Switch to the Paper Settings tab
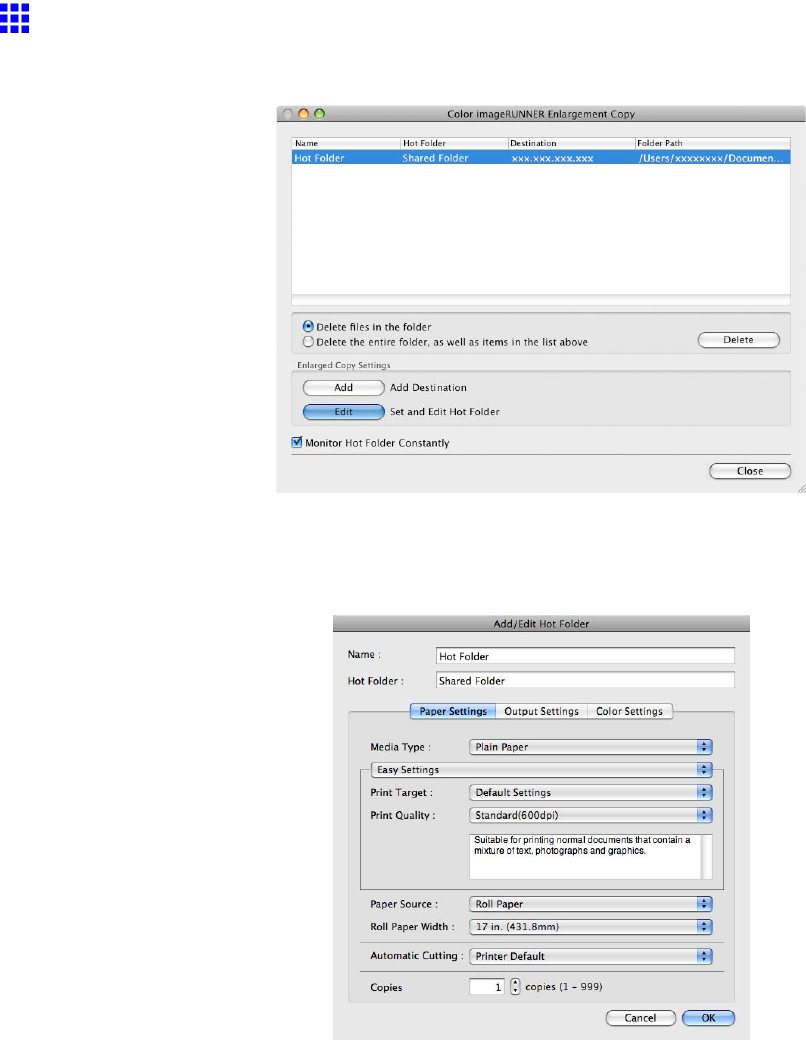The image size is (806, 1040). coord(453,711)
